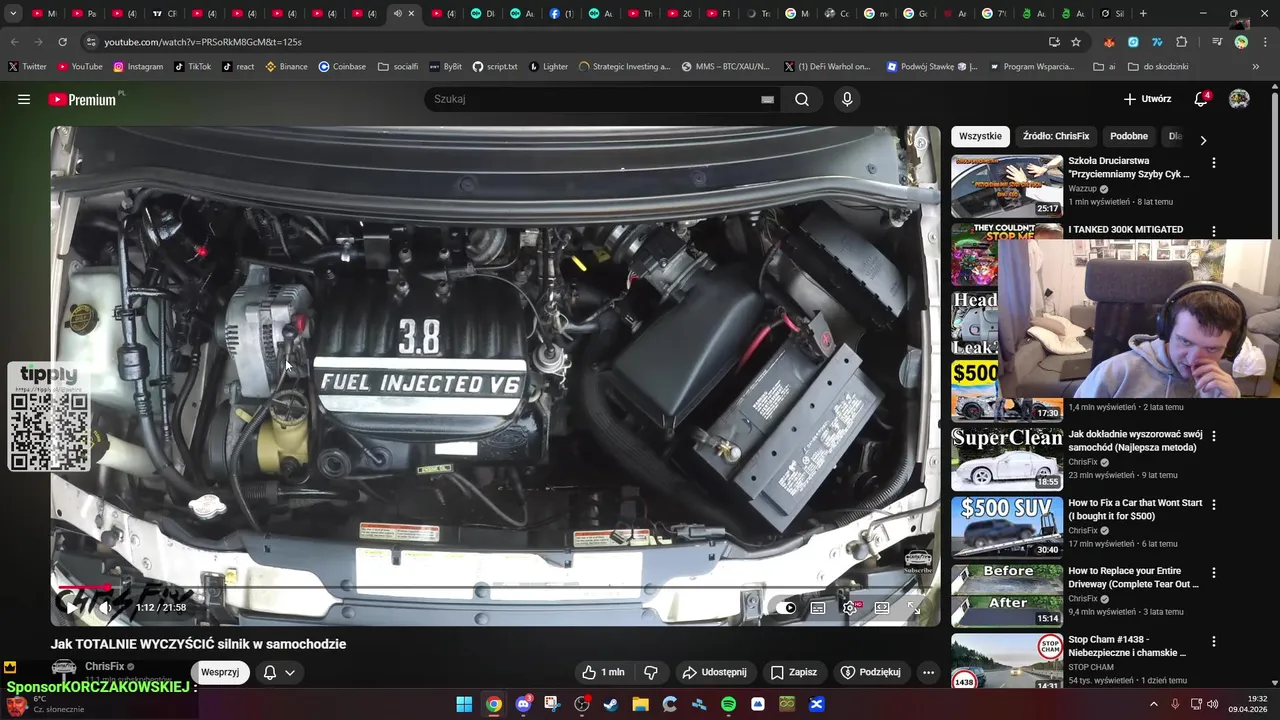The width and height of the screenshot is (1280, 720).
Task: Open menu for How to Fix a Car video
Action: [x=1214, y=505]
